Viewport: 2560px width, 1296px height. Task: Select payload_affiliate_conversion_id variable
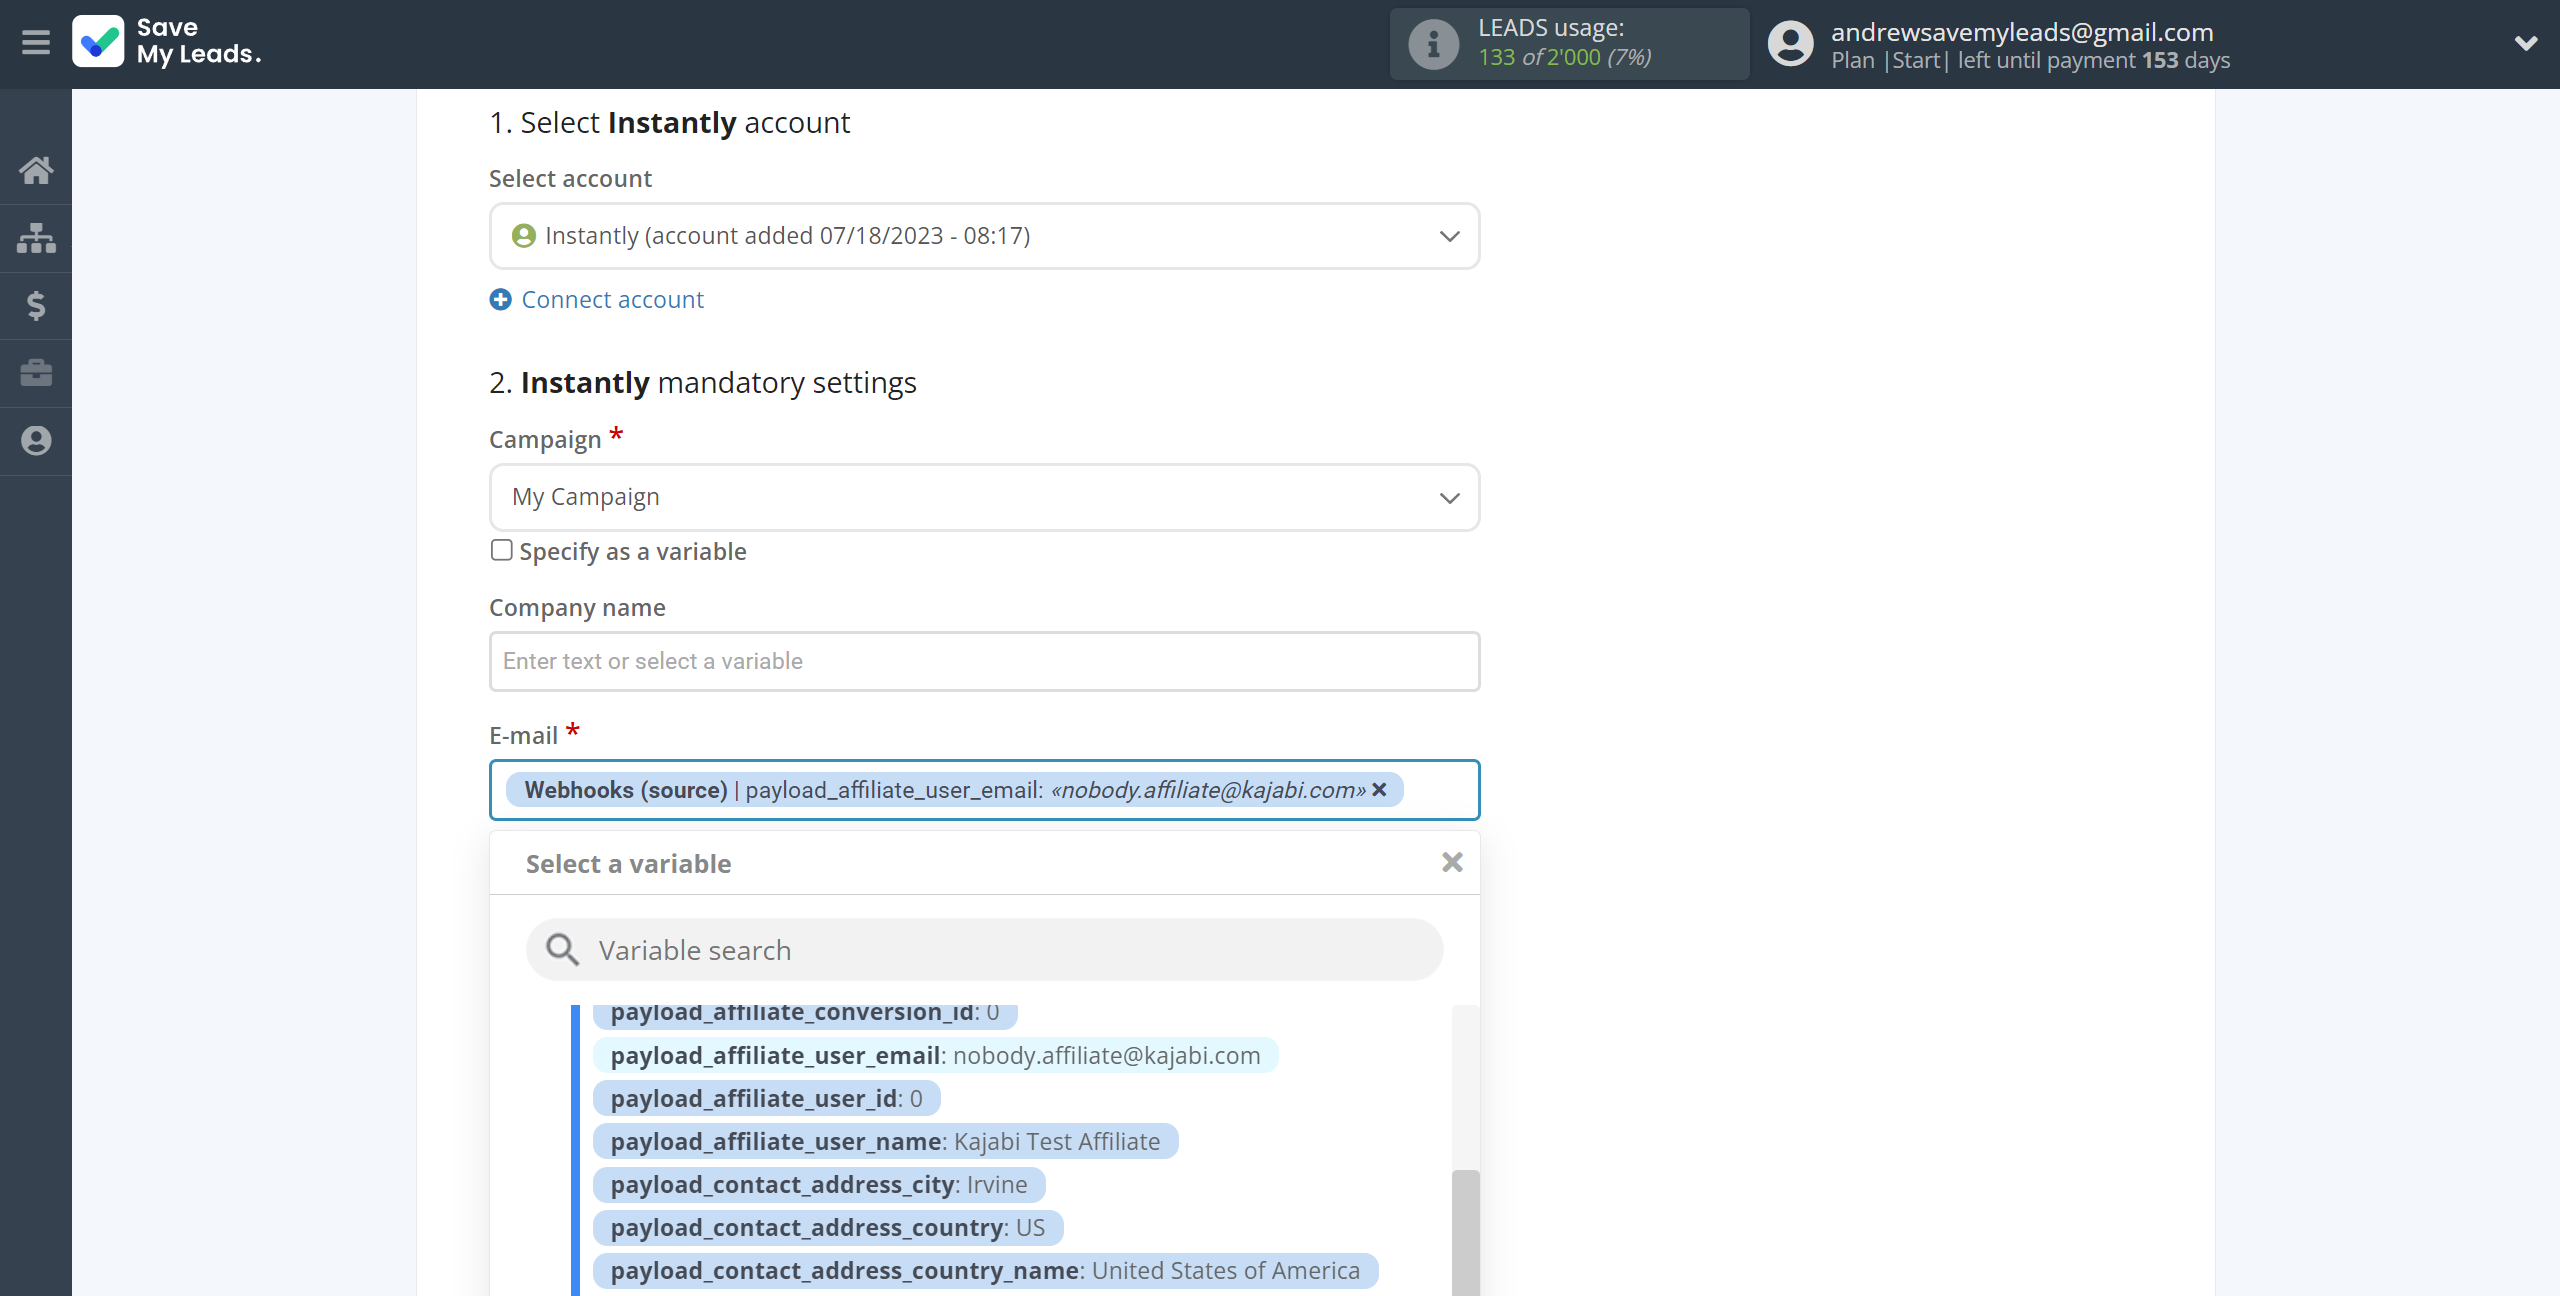(x=805, y=1014)
